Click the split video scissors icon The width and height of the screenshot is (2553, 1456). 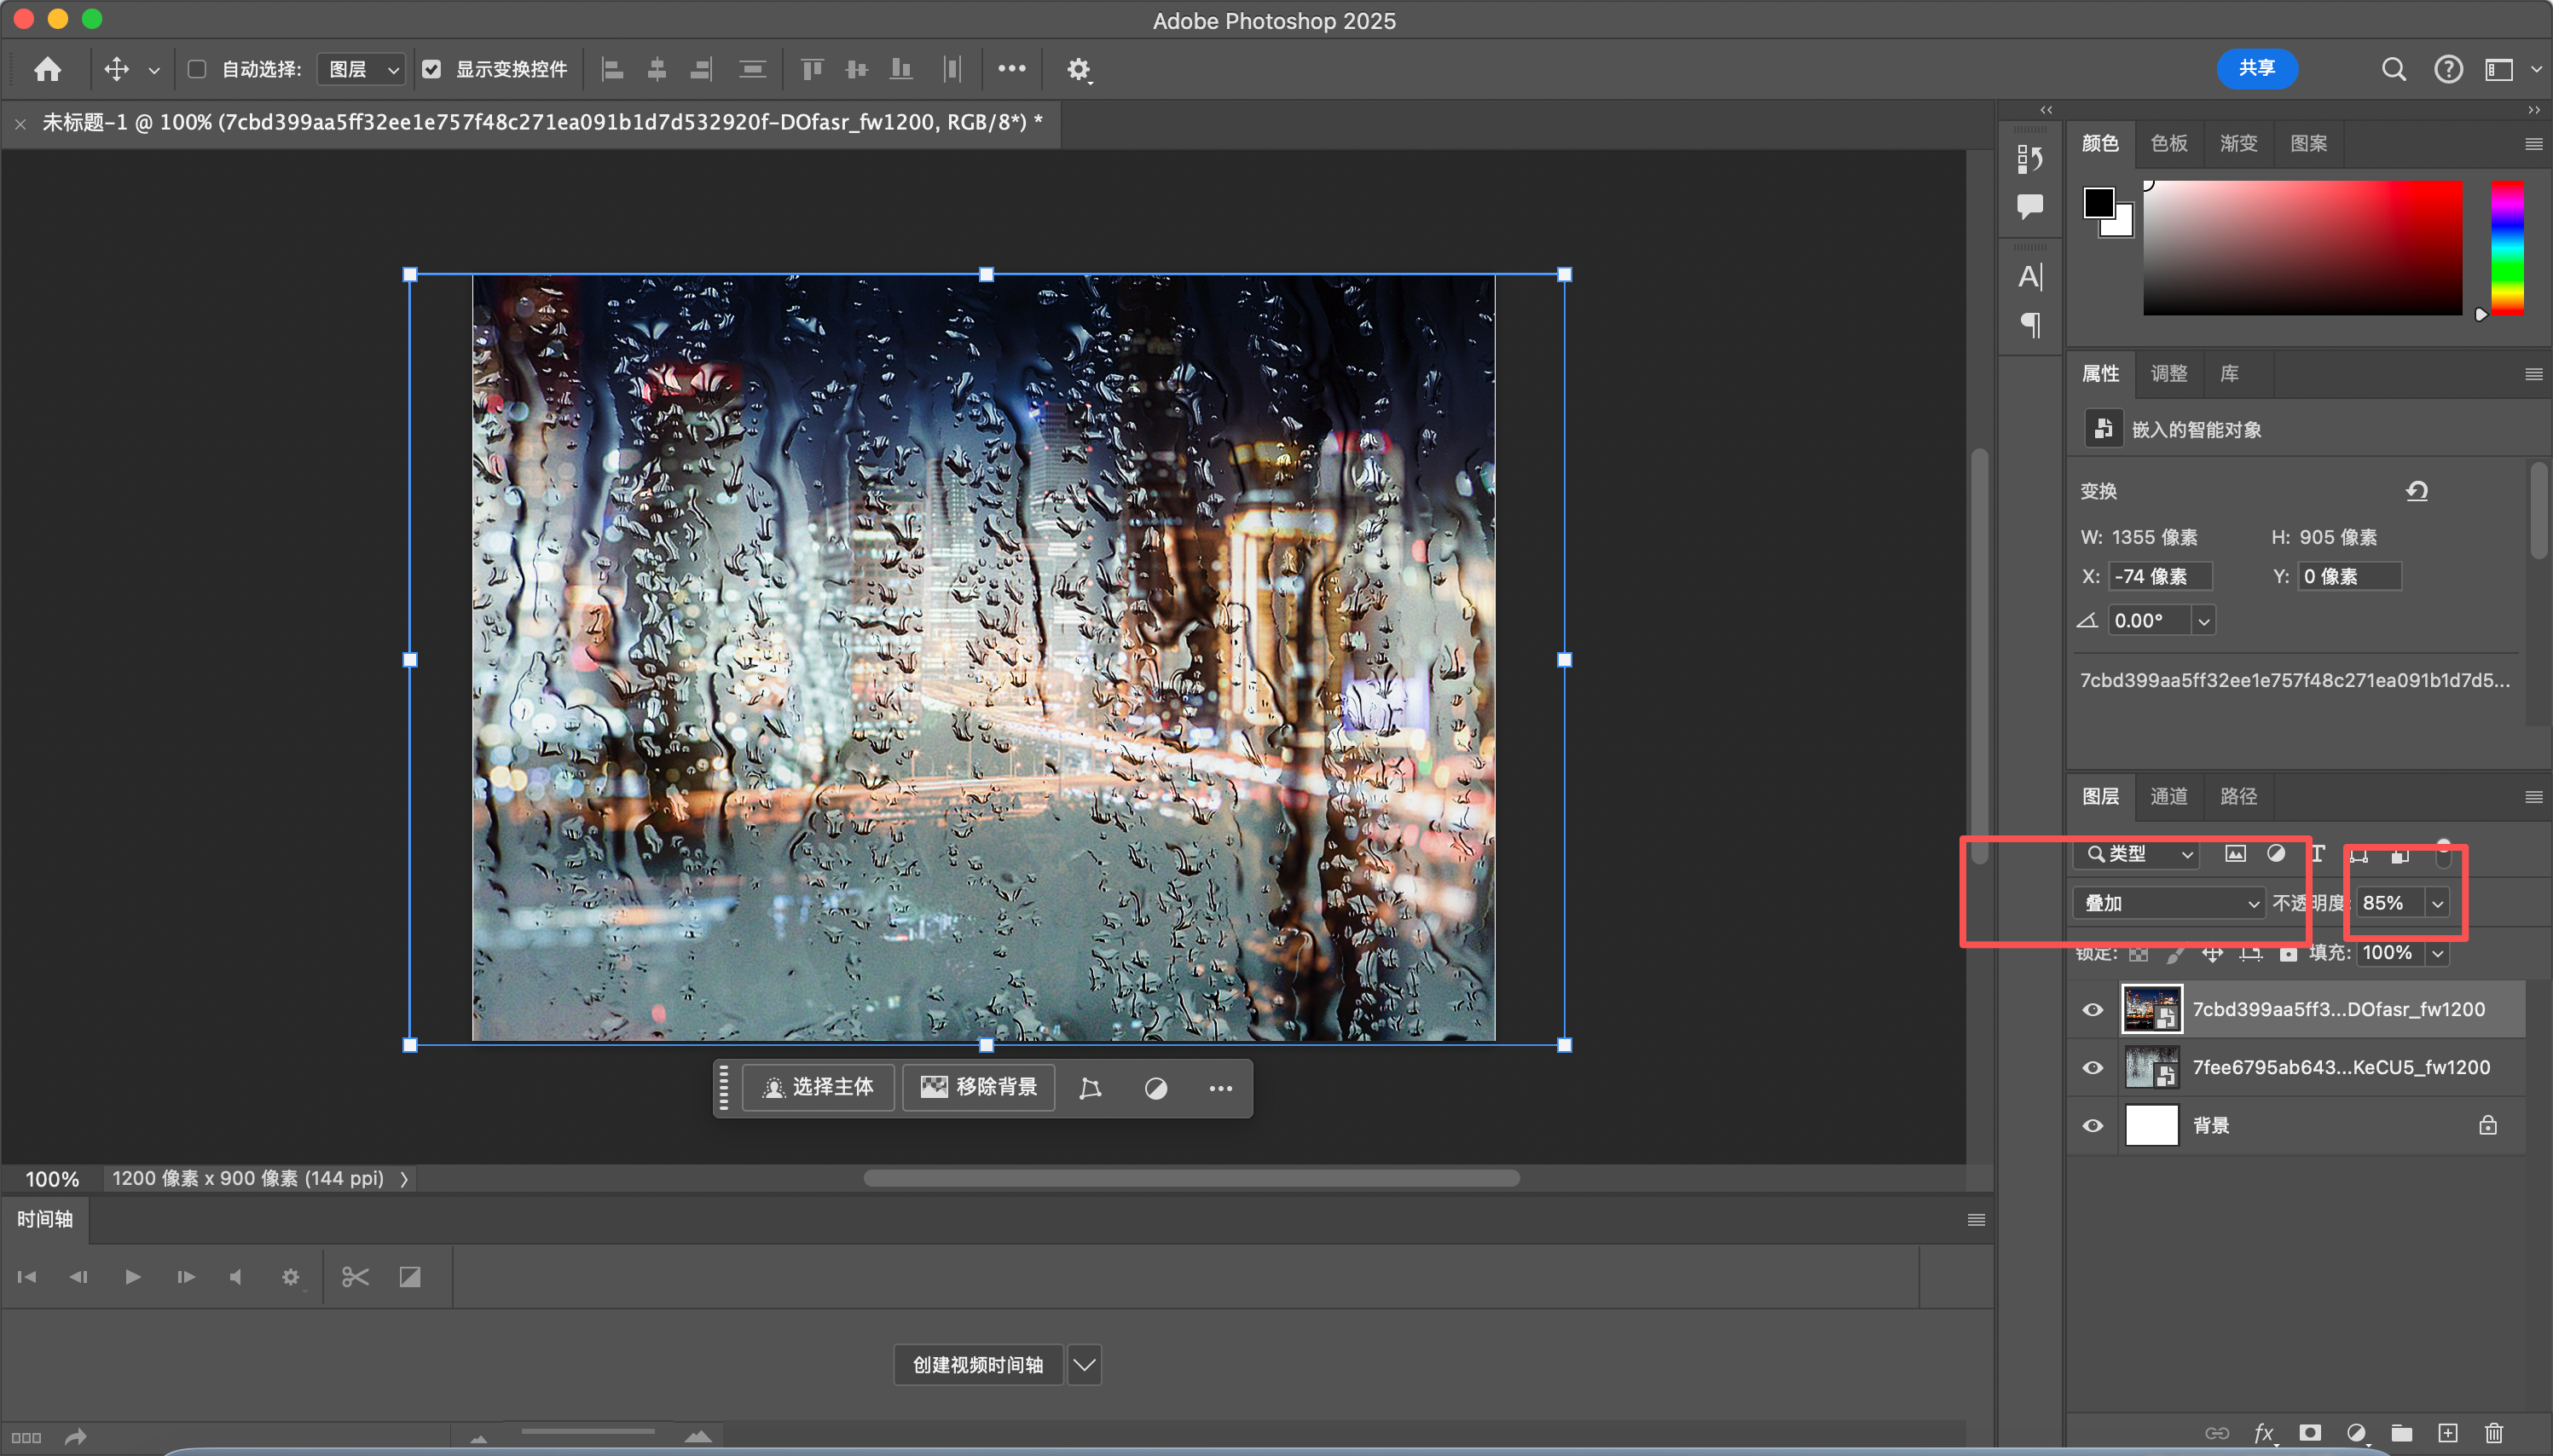point(355,1277)
